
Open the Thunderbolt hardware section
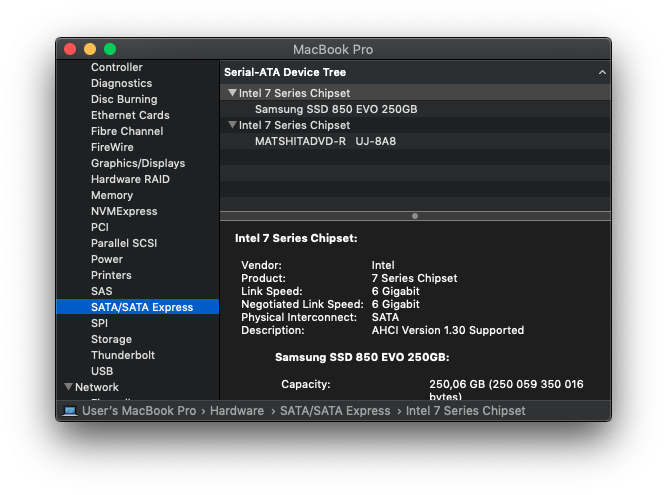[122, 355]
